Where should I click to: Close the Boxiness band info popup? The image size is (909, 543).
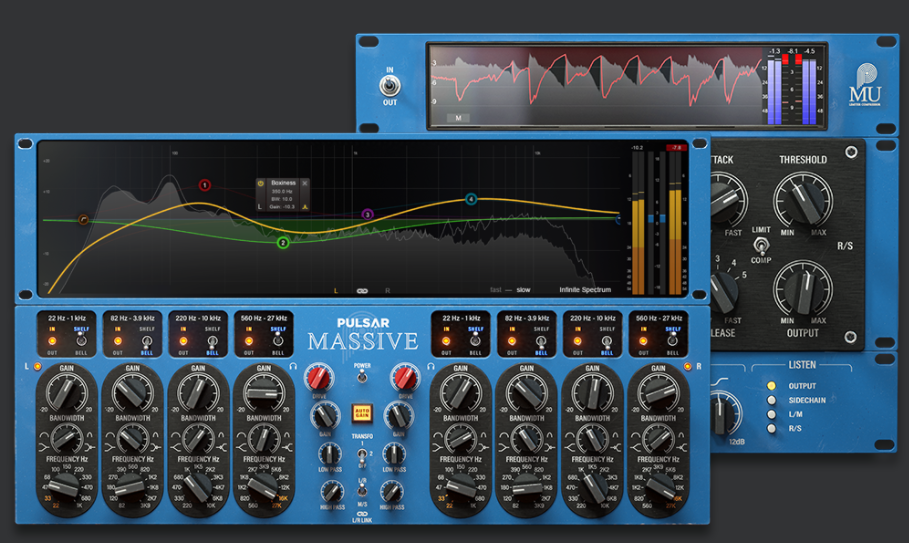[x=305, y=183]
